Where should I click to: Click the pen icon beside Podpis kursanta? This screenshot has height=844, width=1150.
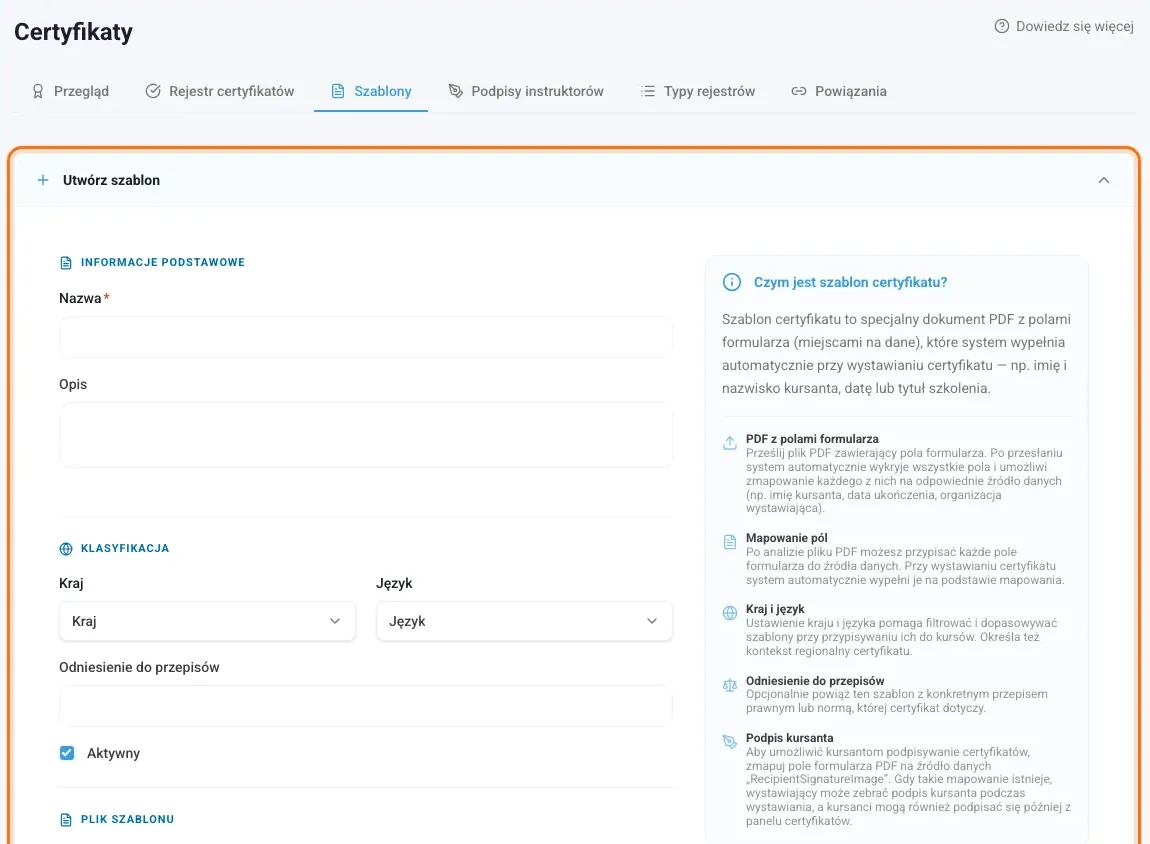click(x=730, y=741)
